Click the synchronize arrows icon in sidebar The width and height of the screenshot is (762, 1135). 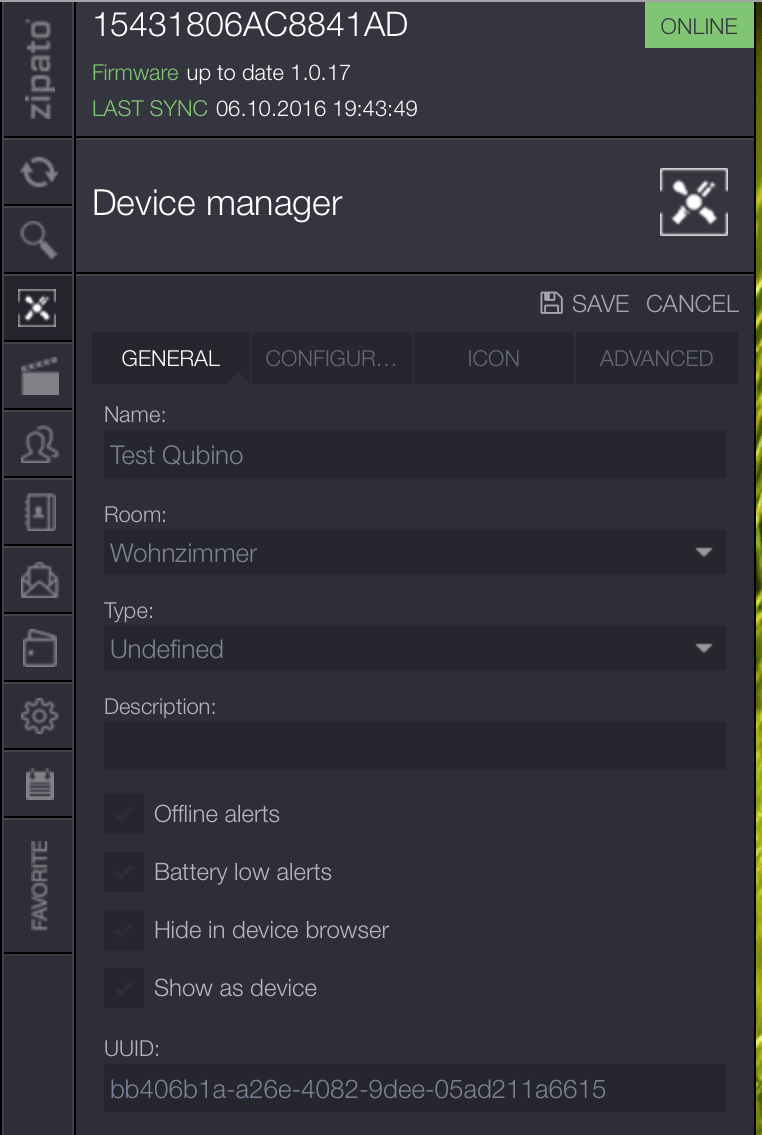click(38, 172)
